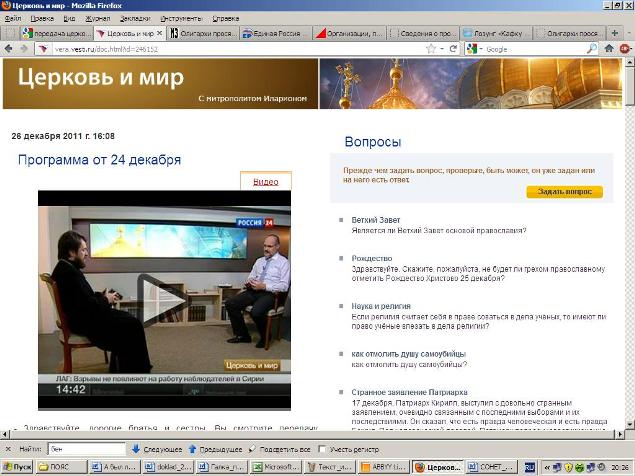Screen dimensions: 635x476
Task: Open the bookmark star dropdown arrow
Action: (x=442, y=49)
